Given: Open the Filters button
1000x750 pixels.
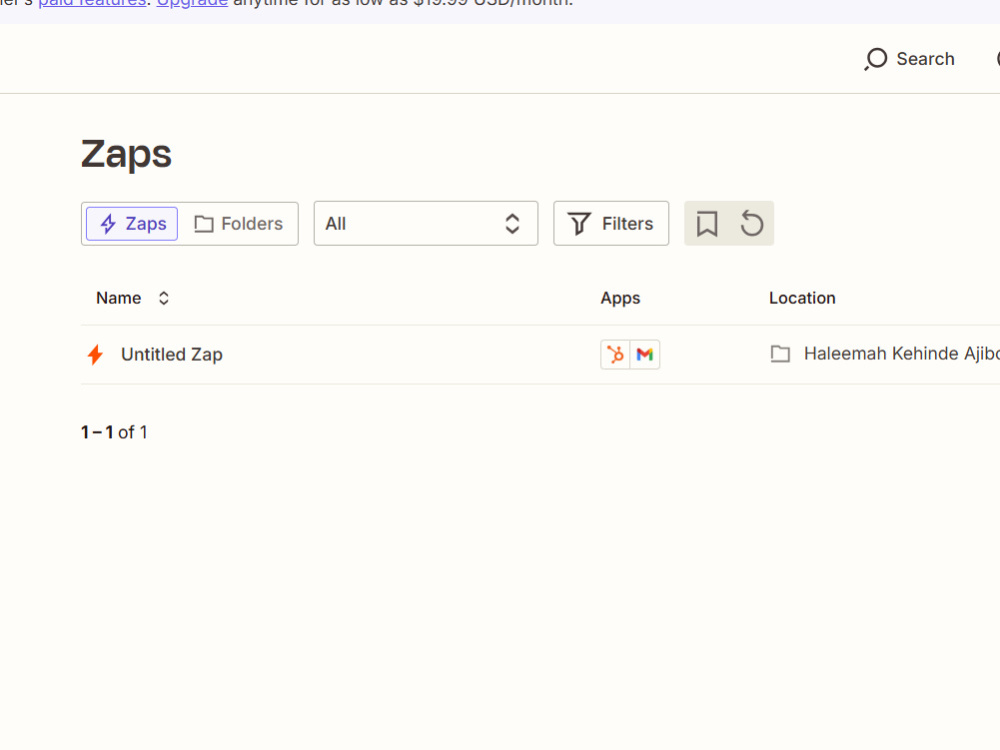Looking at the screenshot, I should (x=611, y=224).
